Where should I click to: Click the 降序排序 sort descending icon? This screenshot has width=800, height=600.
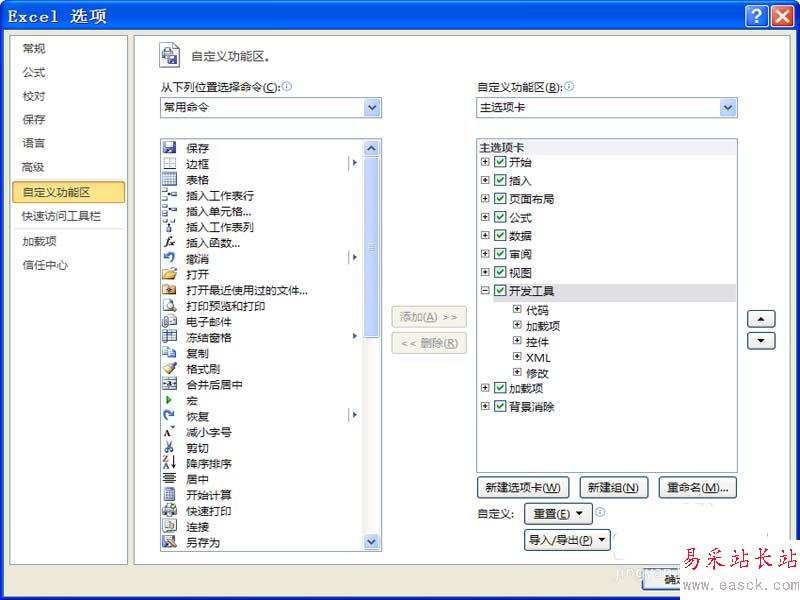coord(169,463)
